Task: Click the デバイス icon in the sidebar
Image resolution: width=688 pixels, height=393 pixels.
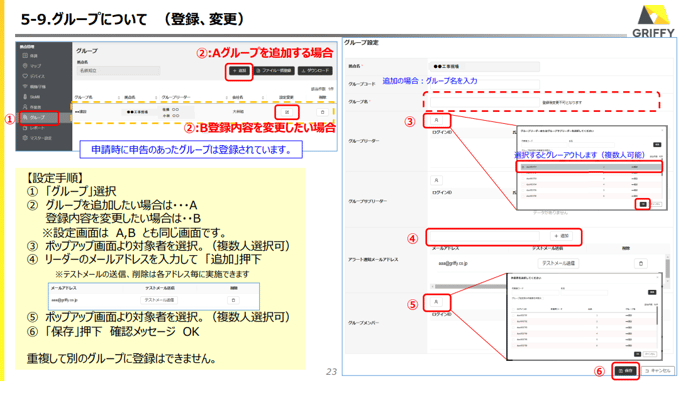Action: [25, 76]
